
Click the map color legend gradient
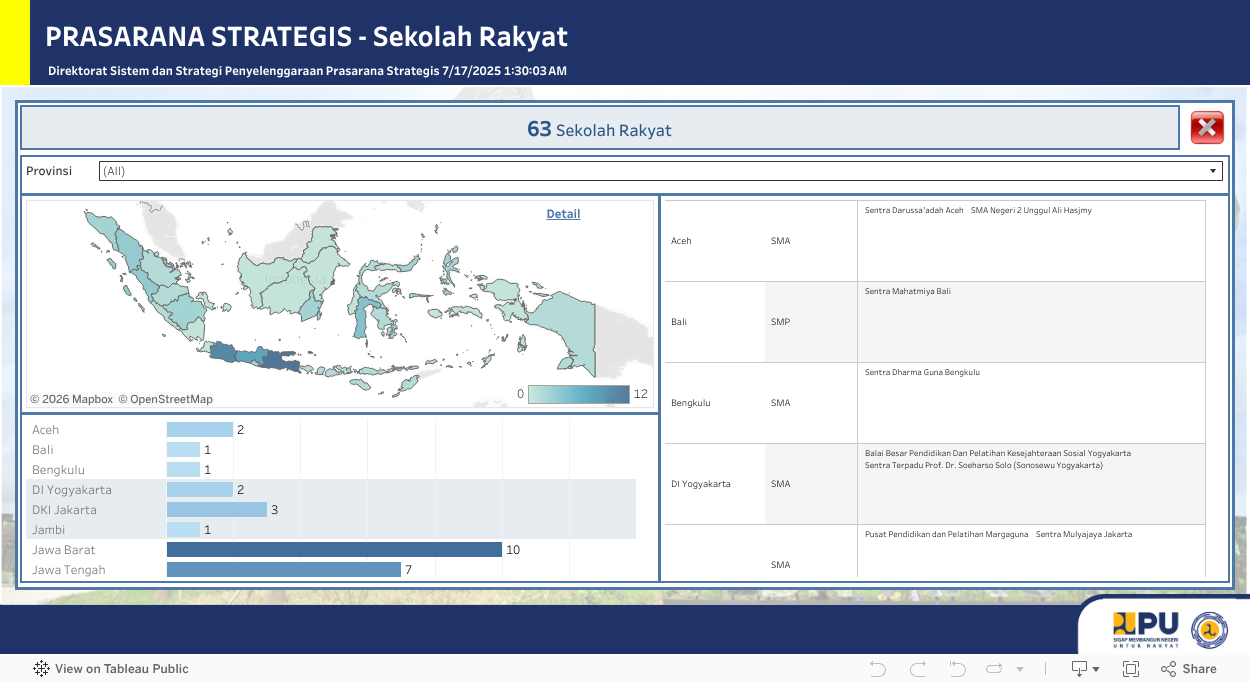[x=578, y=394]
